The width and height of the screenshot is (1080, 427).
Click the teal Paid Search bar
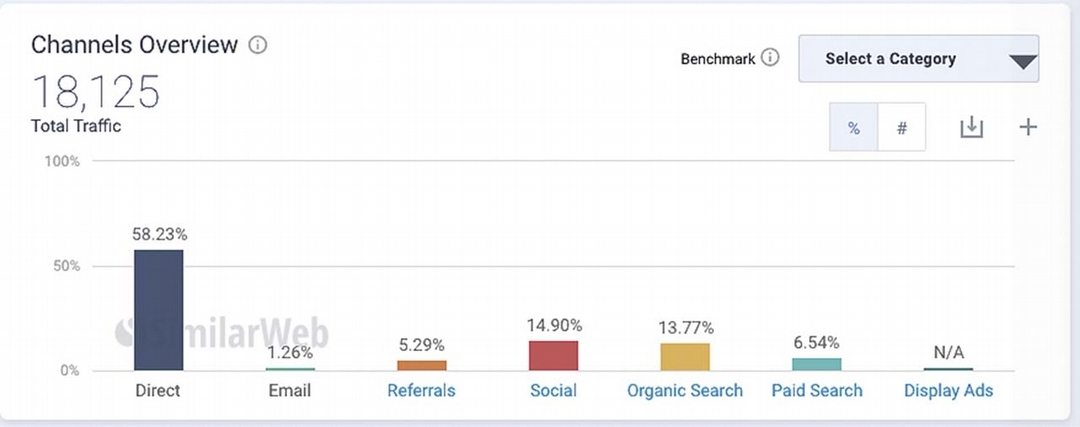pos(816,364)
